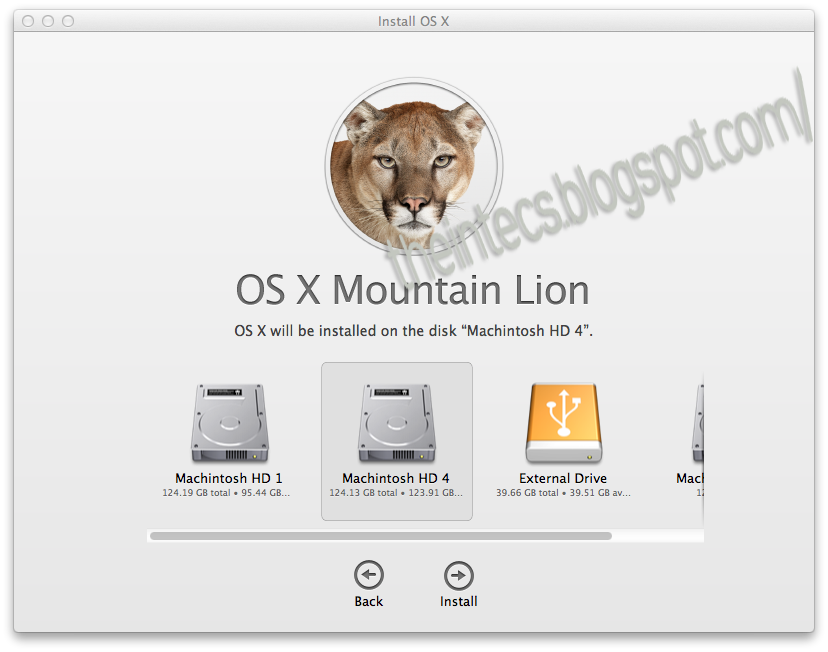Click the "124.13 GB total" capacity text
The image size is (828, 652).
point(363,493)
